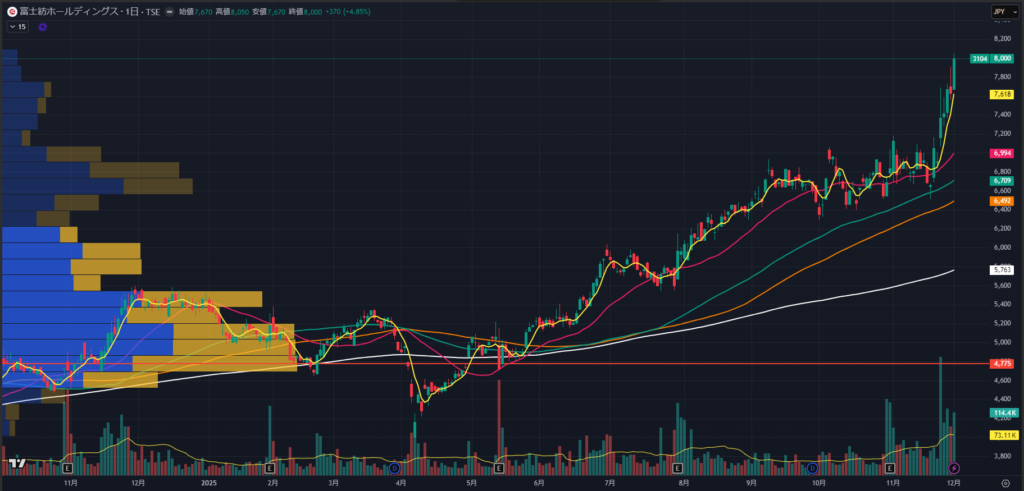Click the Fujibo Holdings symbol logo
Image resolution: width=1024 pixels, height=491 pixels.
(x=11, y=11)
